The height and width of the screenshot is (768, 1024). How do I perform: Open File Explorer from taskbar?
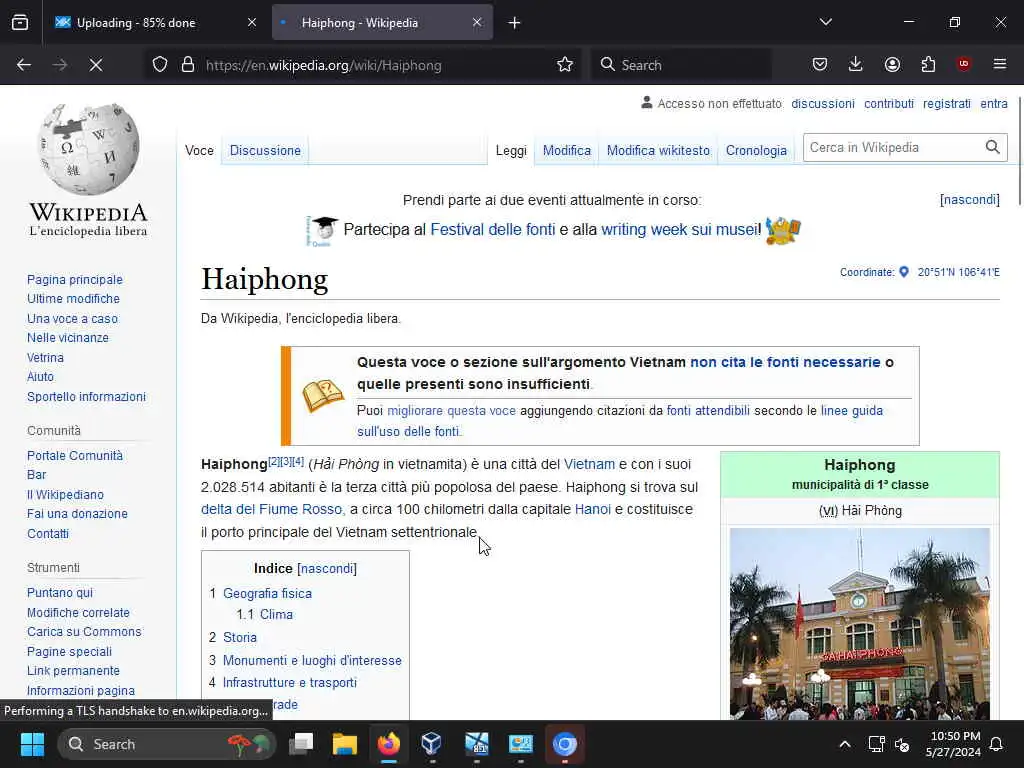point(345,744)
